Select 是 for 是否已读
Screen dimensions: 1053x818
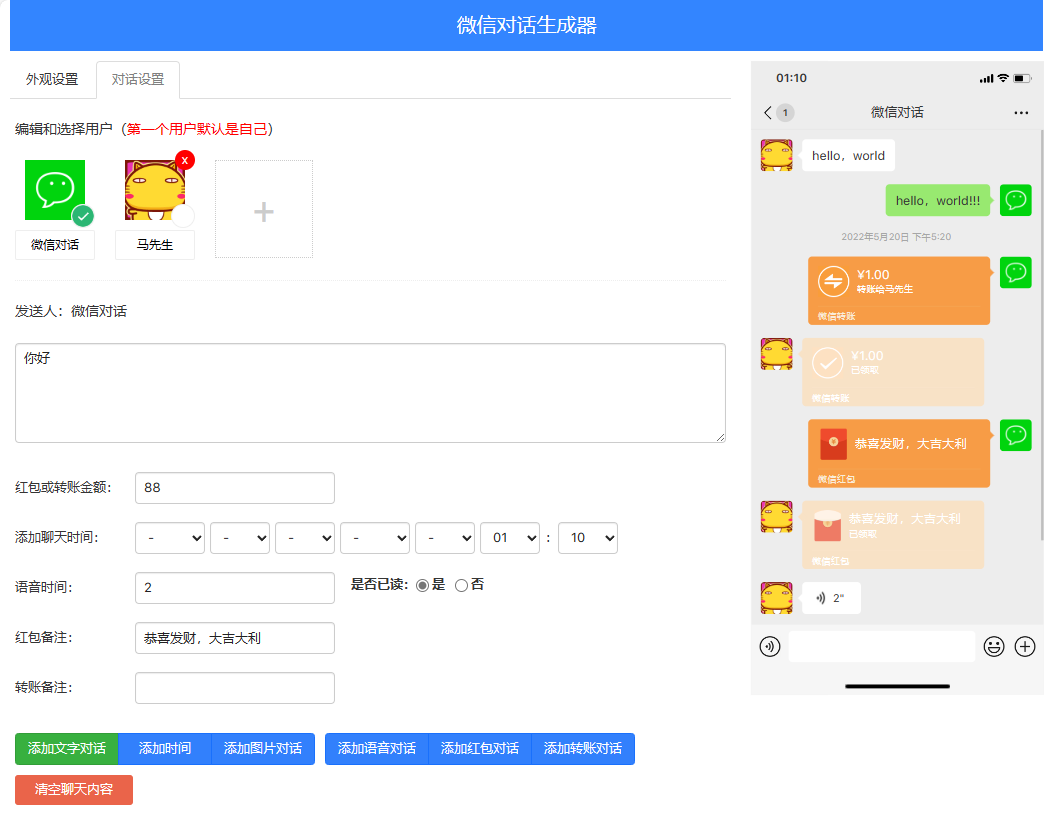(422, 586)
